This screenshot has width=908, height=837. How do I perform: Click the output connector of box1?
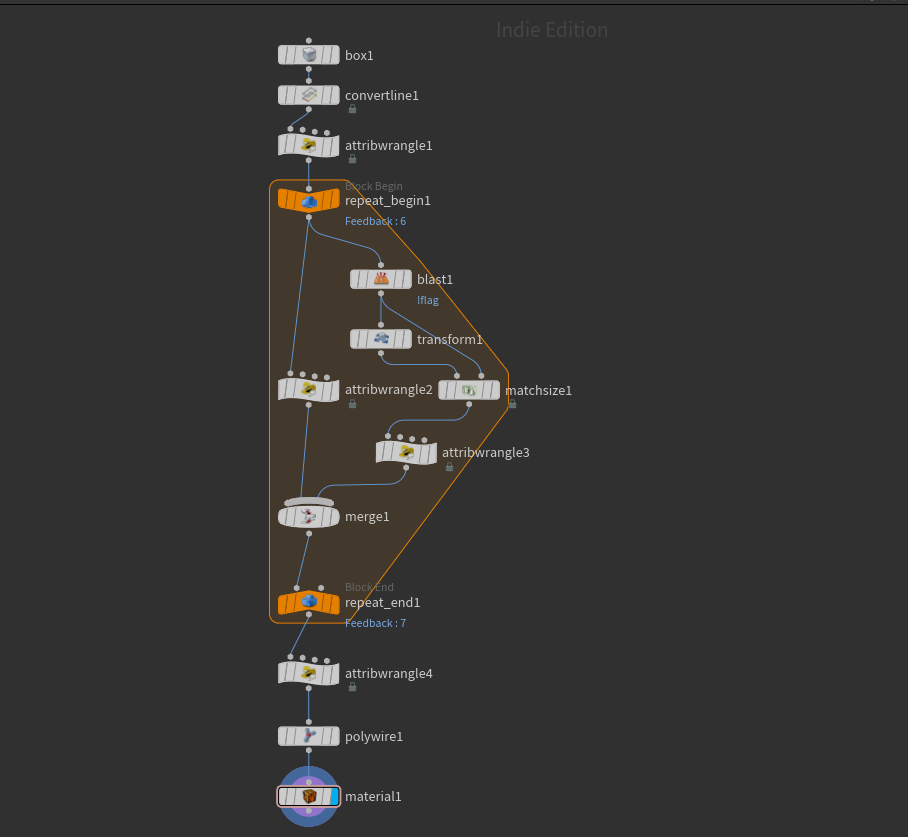click(309, 69)
